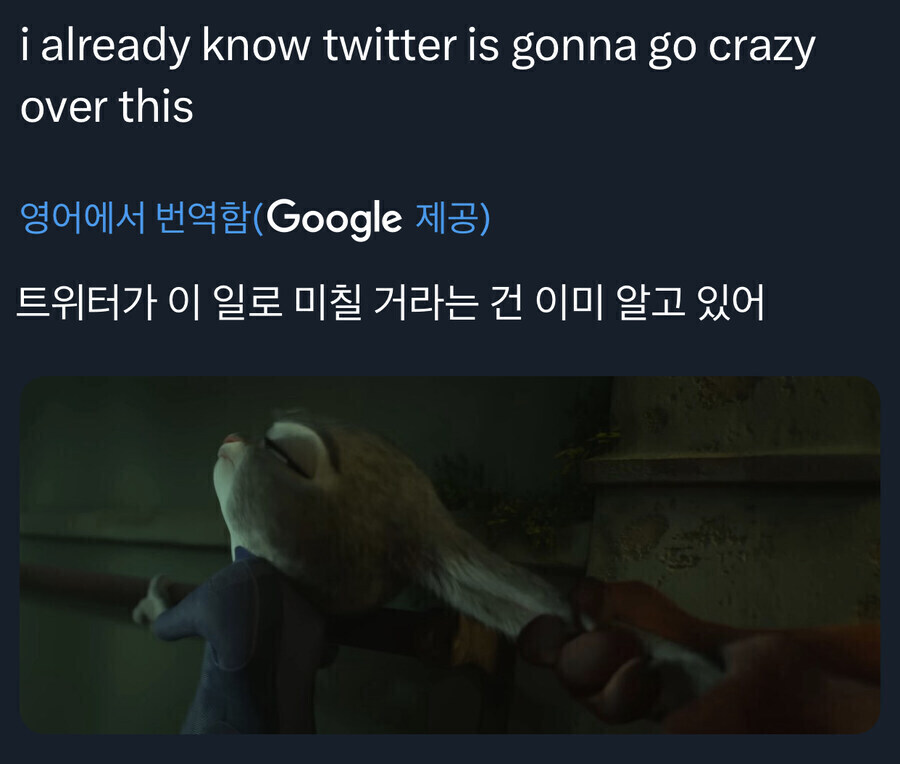
Task: Click the word 'already' in the tweet
Action: point(116,48)
